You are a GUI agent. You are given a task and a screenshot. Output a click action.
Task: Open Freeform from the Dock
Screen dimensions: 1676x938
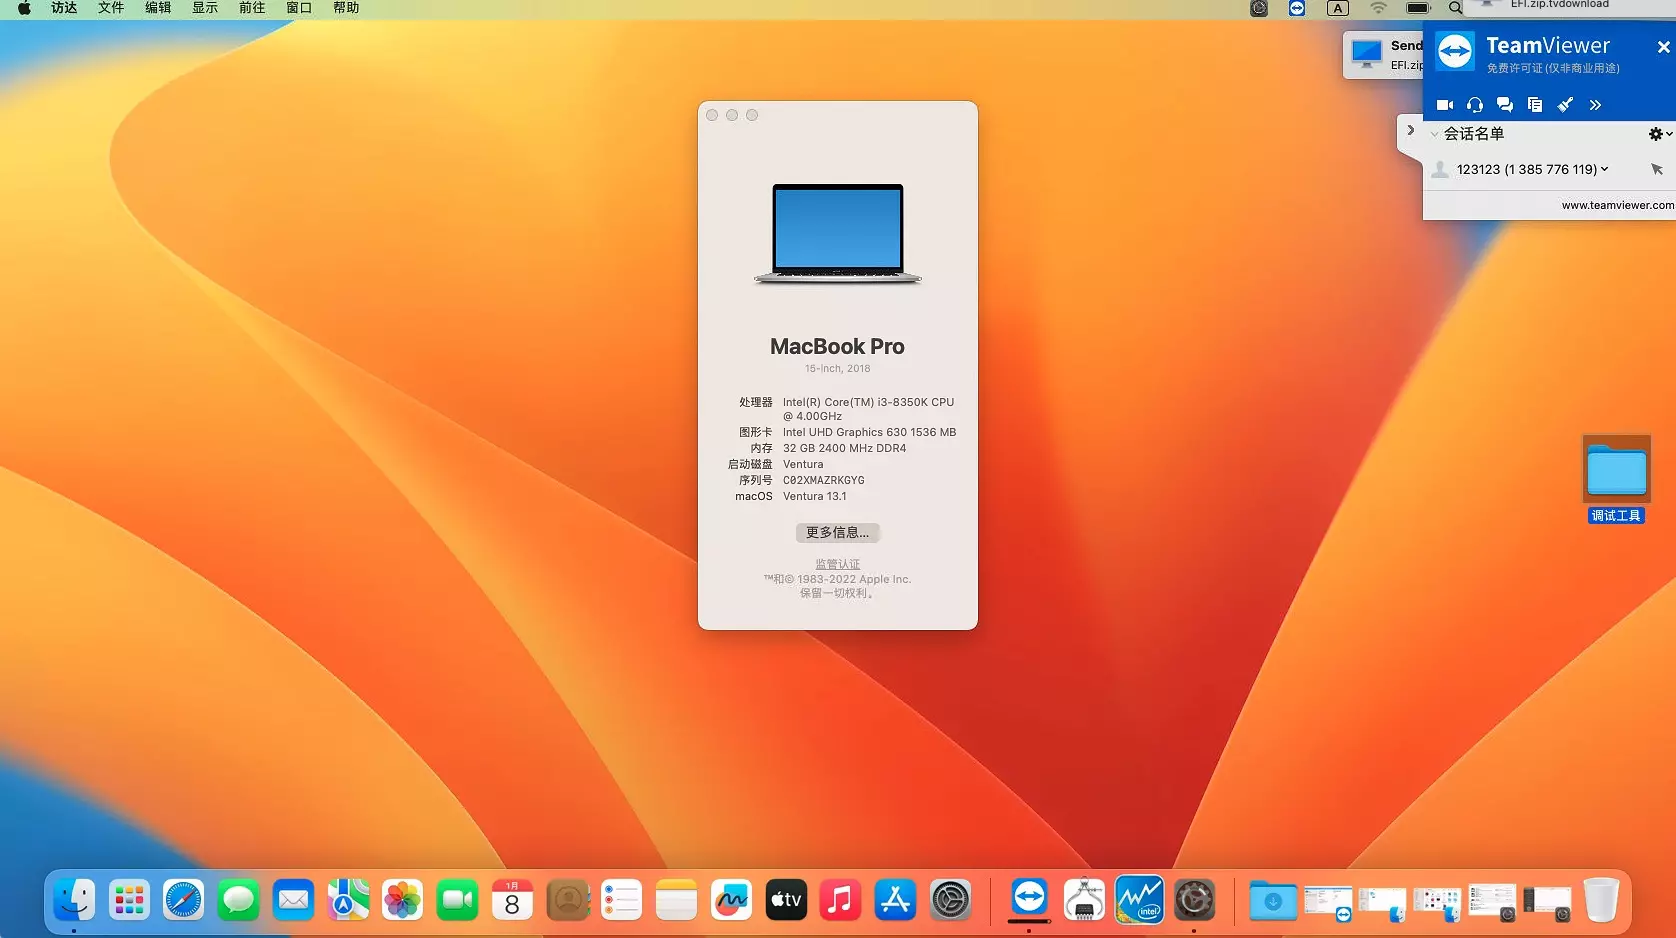tap(731, 901)
